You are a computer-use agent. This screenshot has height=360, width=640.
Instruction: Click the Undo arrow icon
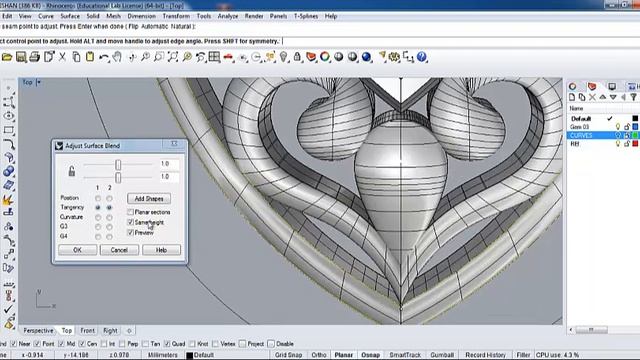coord(104,57)
